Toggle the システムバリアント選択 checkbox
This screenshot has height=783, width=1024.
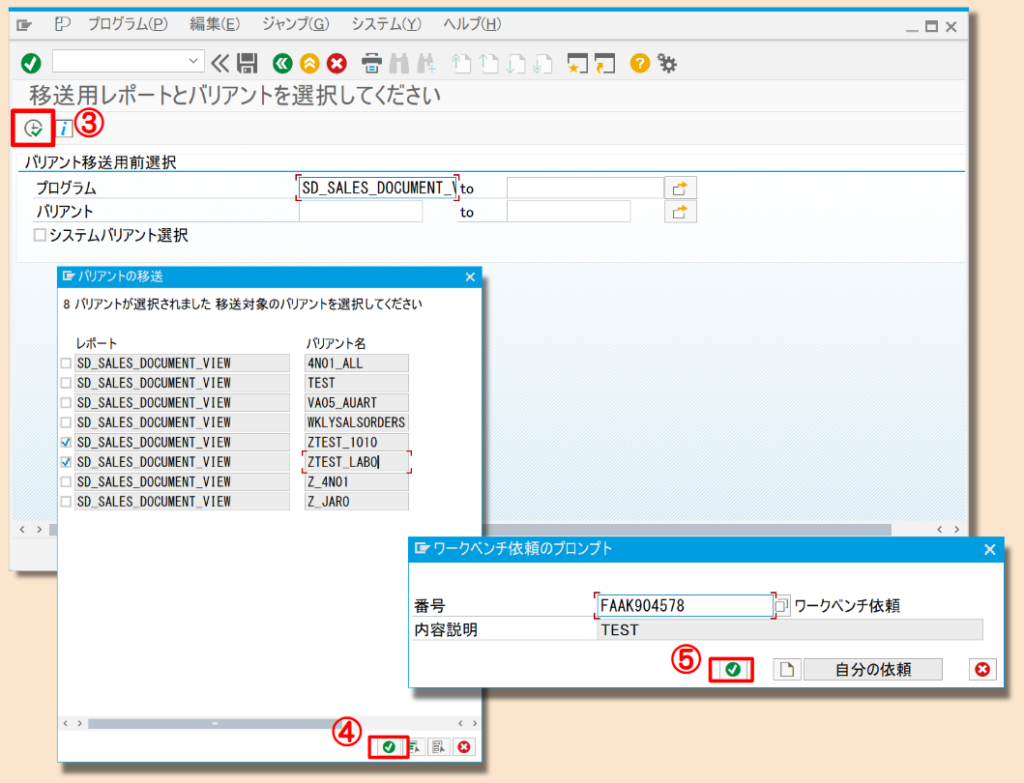coord(40,234)
